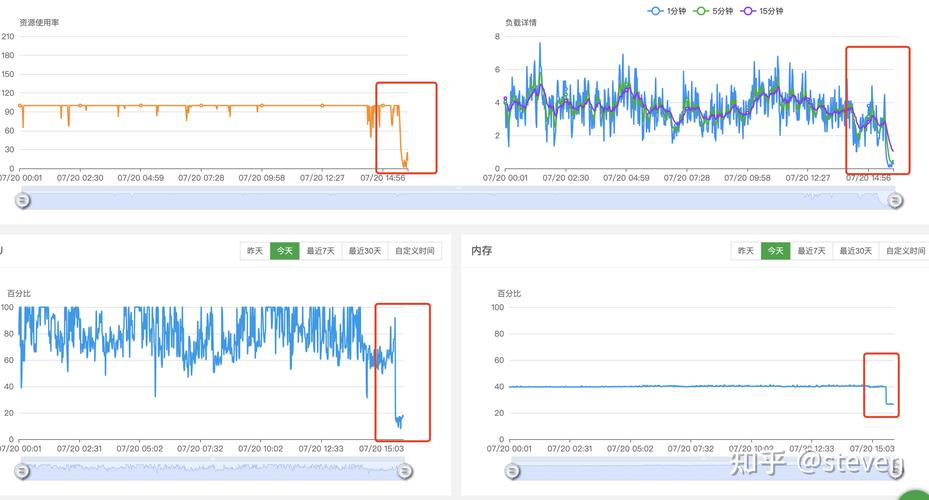
Task: Grab right handle of the upper zoom slider
Action: (895, 201)
